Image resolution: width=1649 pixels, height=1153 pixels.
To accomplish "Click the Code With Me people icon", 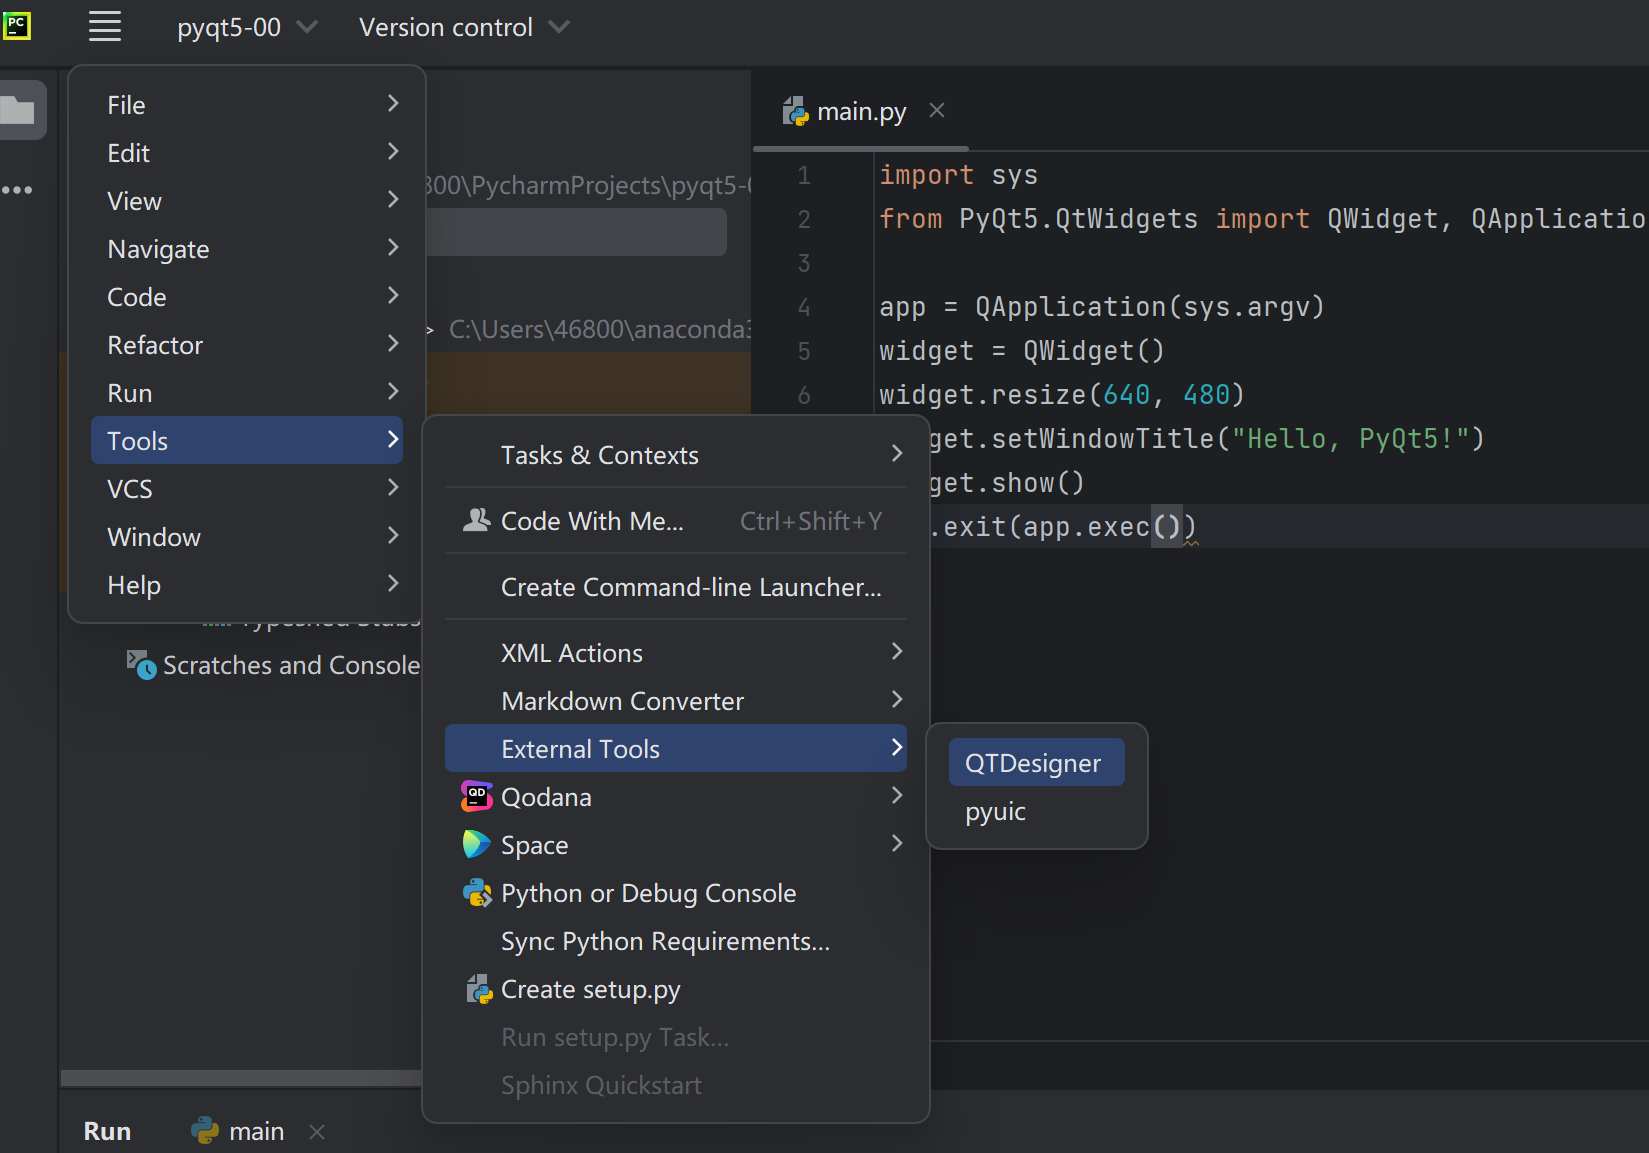I will point(476,520).
